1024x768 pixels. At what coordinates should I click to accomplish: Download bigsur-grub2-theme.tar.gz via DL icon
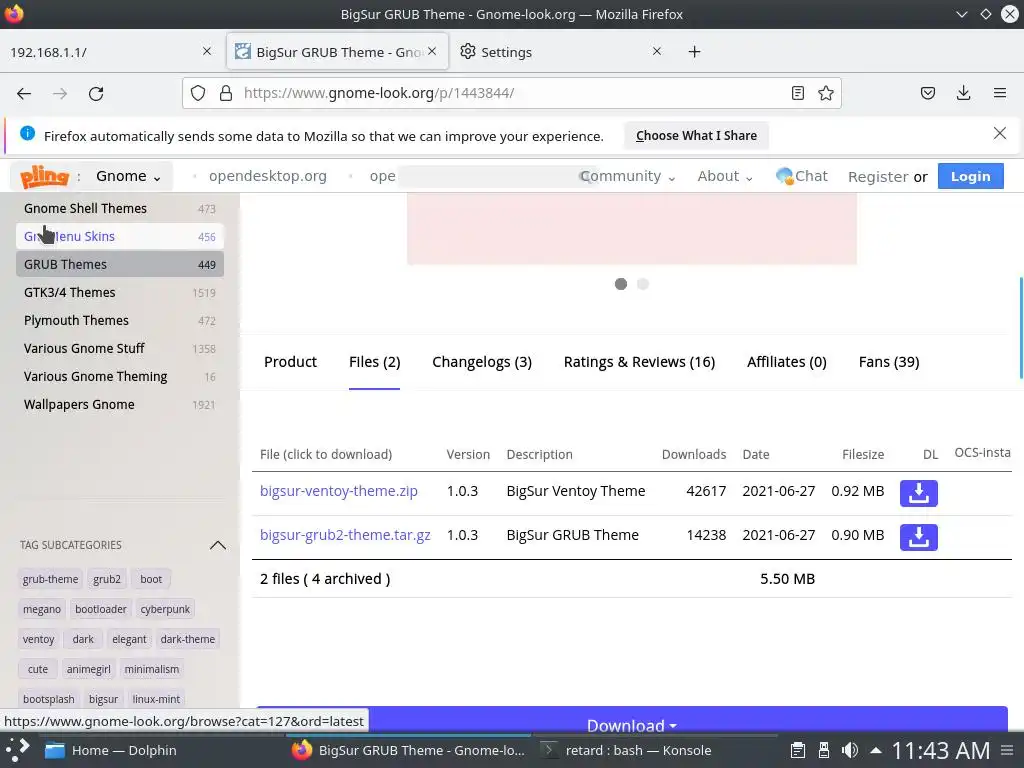(x=918, y=537)
